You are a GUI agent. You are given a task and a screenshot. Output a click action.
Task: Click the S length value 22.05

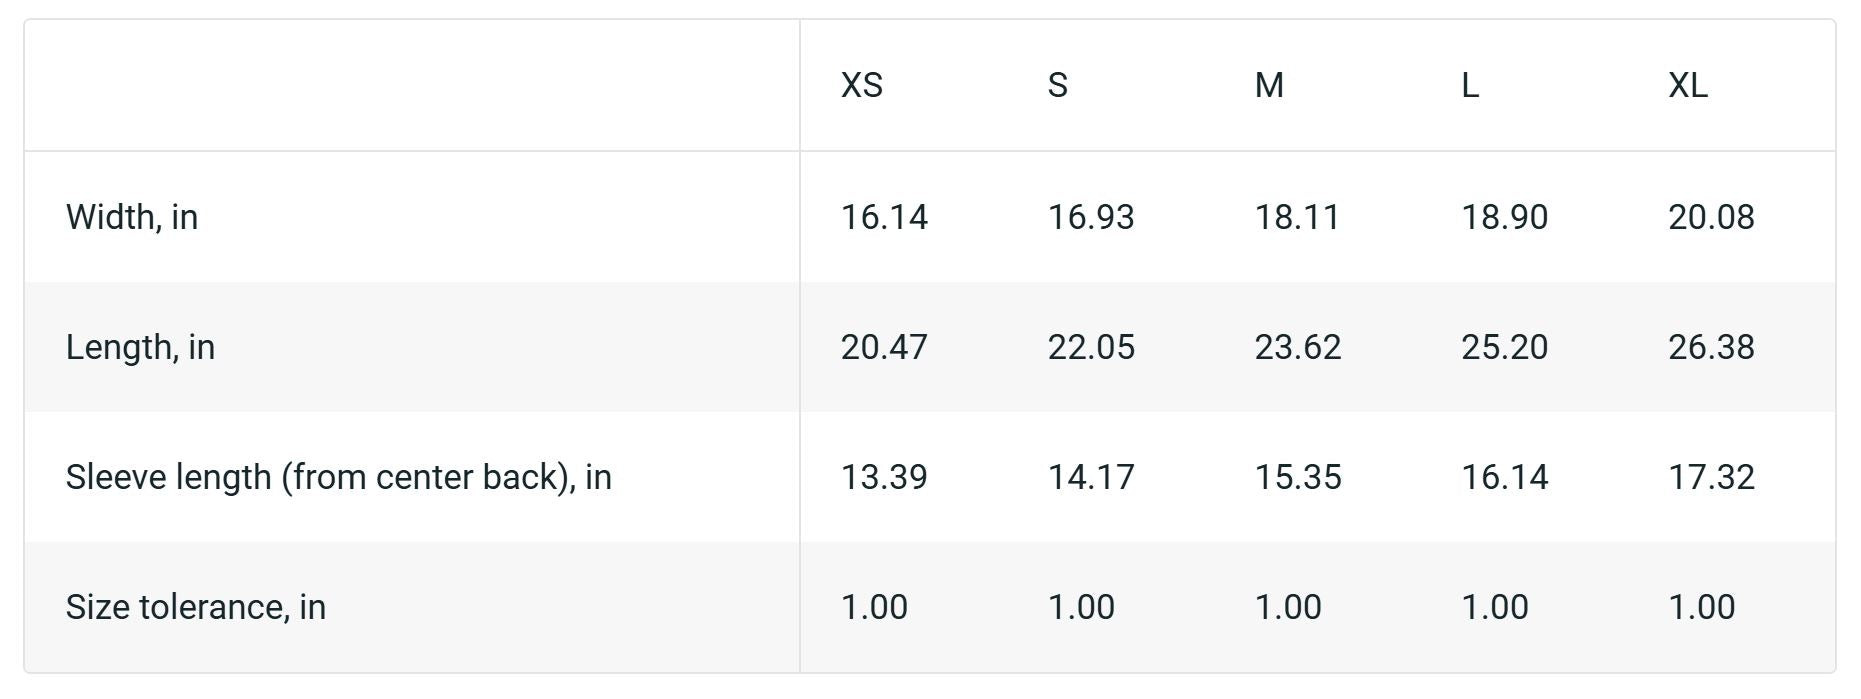click(x=1091, y=347)
